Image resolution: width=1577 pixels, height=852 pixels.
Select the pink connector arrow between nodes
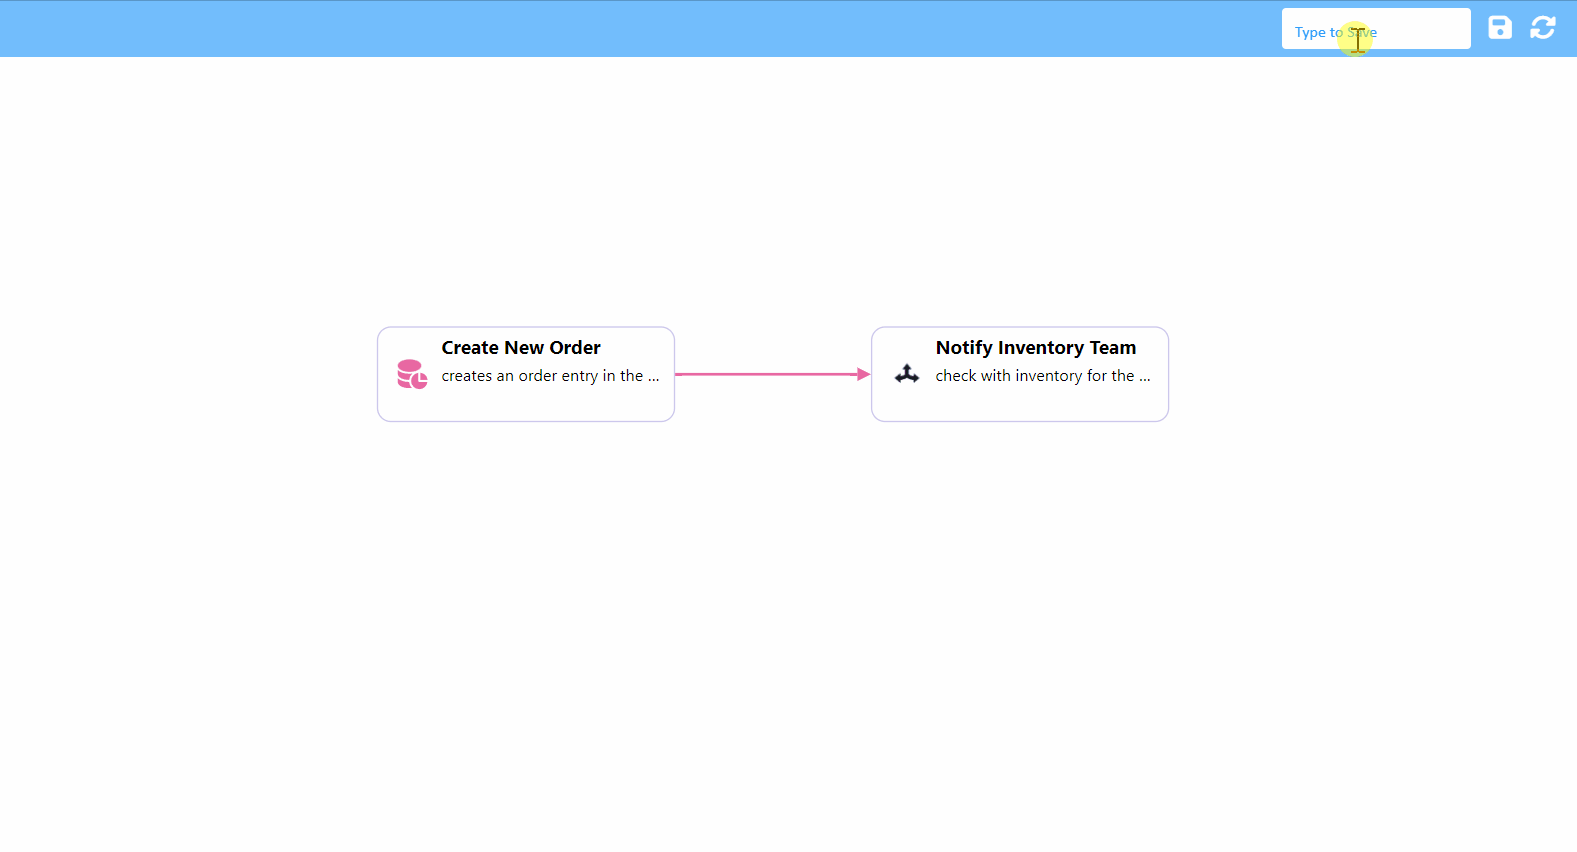pyautogui.click(x=773, y=374)
